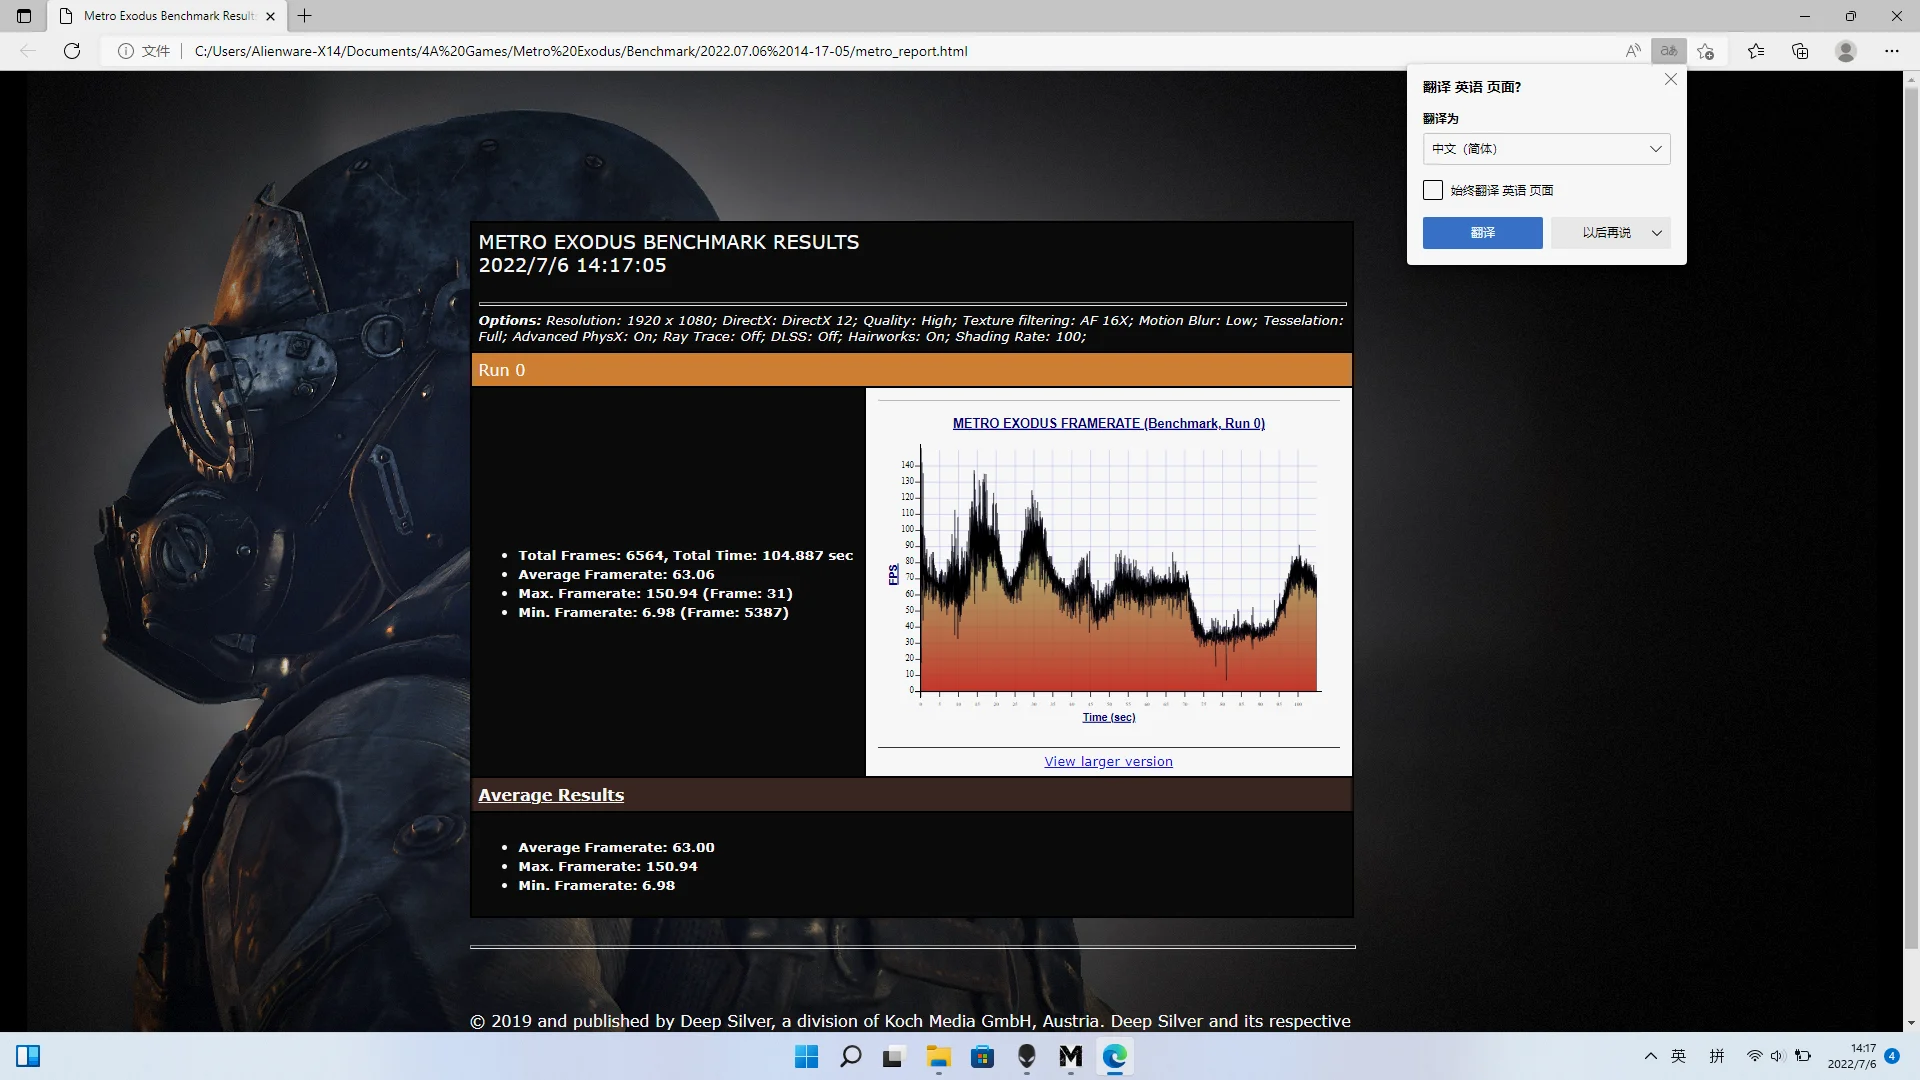Click the blue Translate button
The width and height of the screenshot is (1920, 1080).
(1482, 233)
